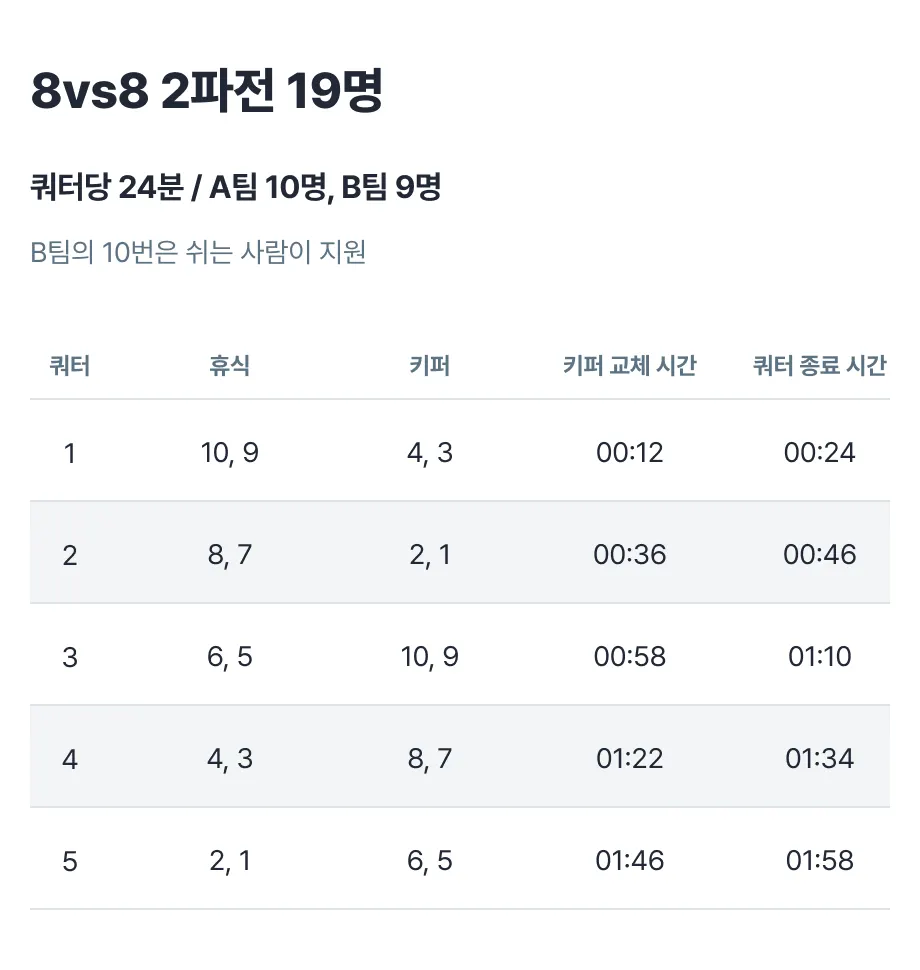Click the 01:10 quarter end time
920x970 pixels.
(x=819, y=657)
